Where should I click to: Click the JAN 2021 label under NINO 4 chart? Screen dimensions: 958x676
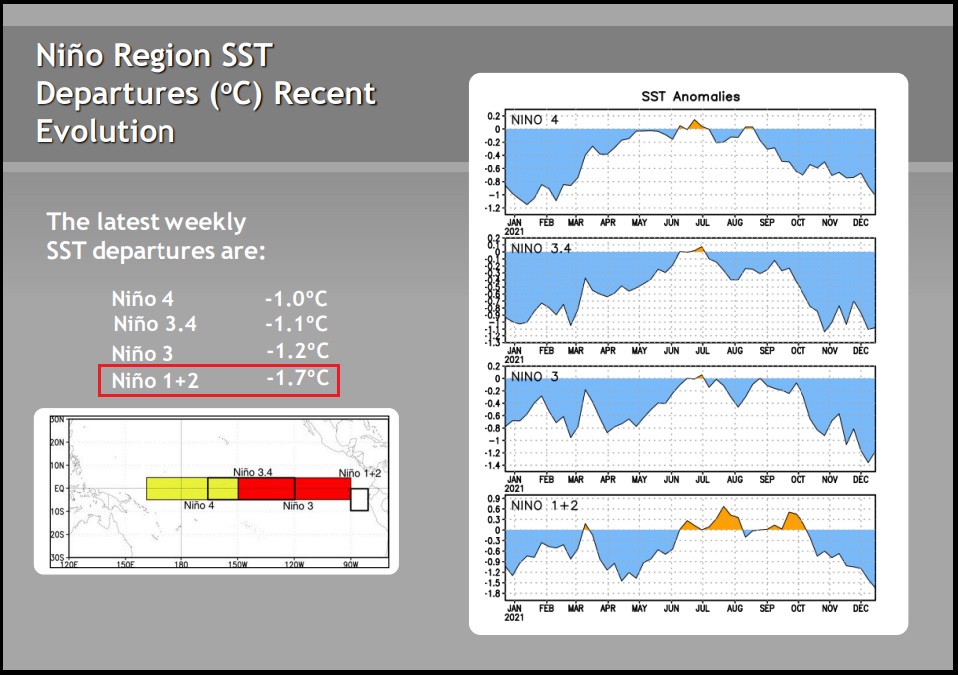point(514,227)
